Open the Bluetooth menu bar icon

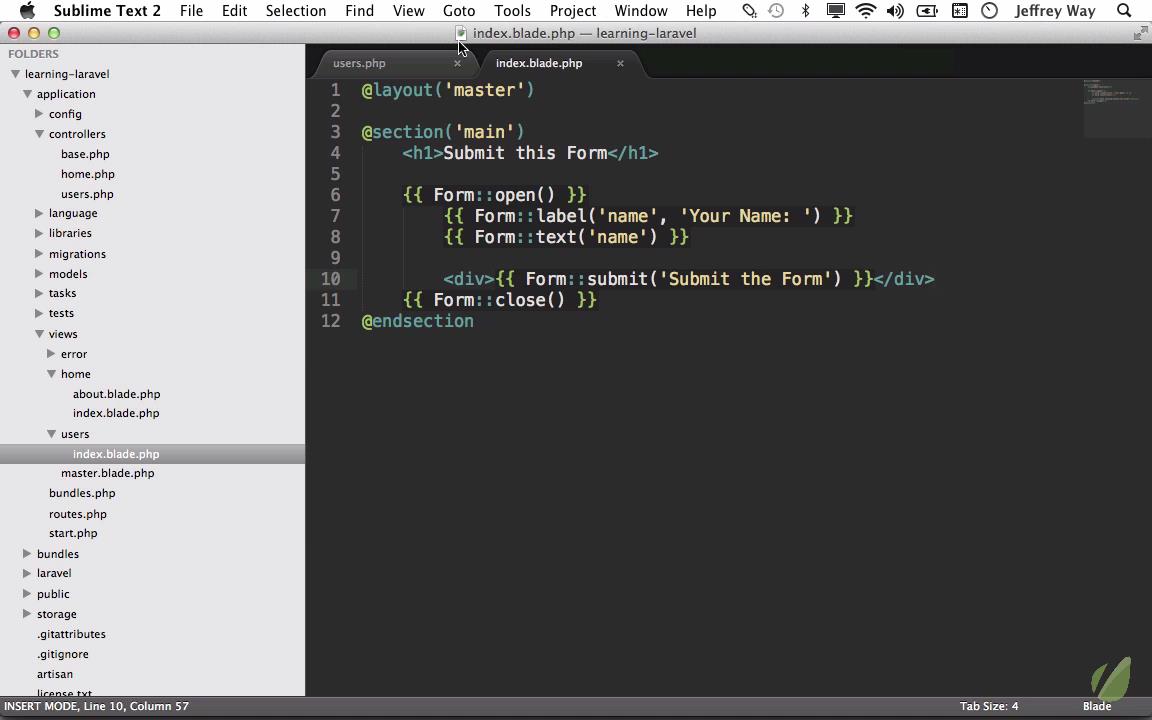(x=805, y=10)
